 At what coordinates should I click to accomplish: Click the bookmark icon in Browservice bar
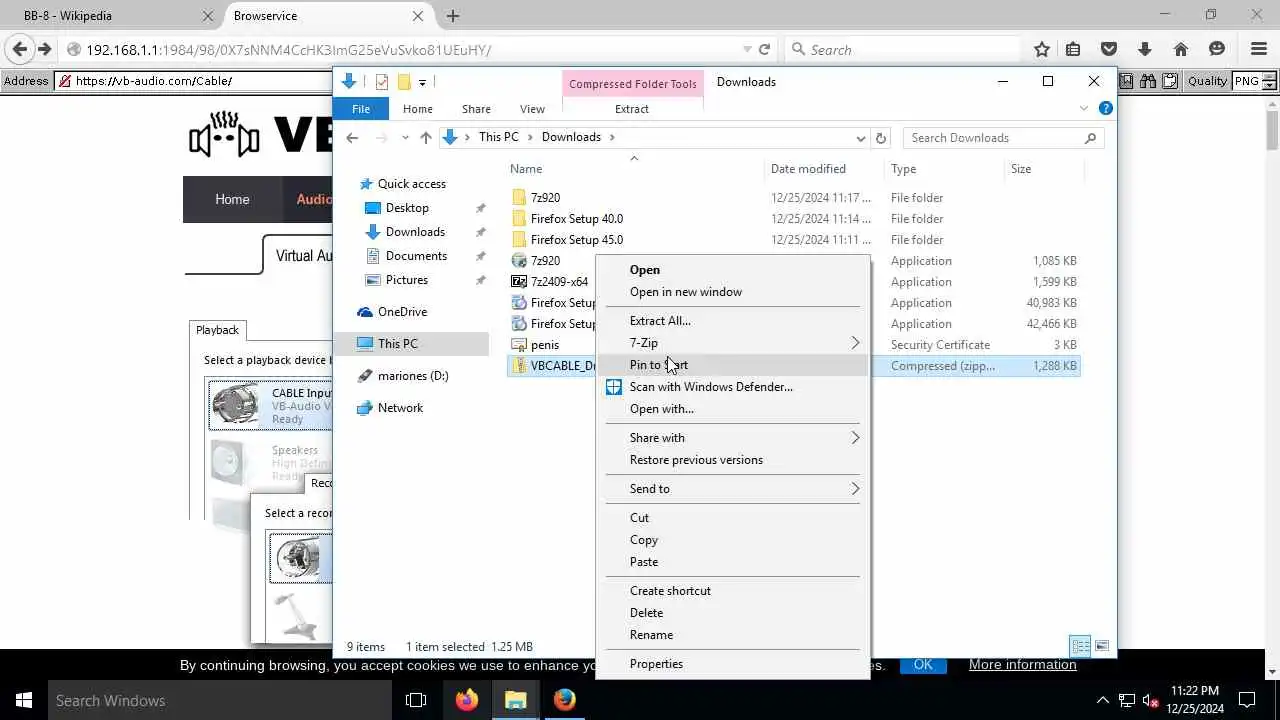tap(1127, 81)
